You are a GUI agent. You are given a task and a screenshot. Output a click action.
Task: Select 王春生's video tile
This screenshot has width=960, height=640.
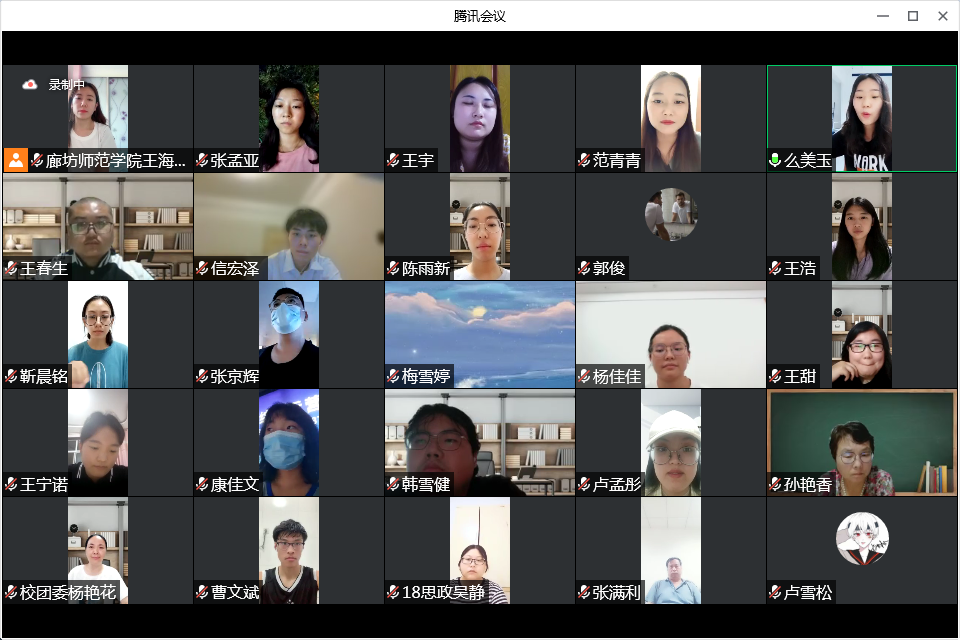[98, 227]
